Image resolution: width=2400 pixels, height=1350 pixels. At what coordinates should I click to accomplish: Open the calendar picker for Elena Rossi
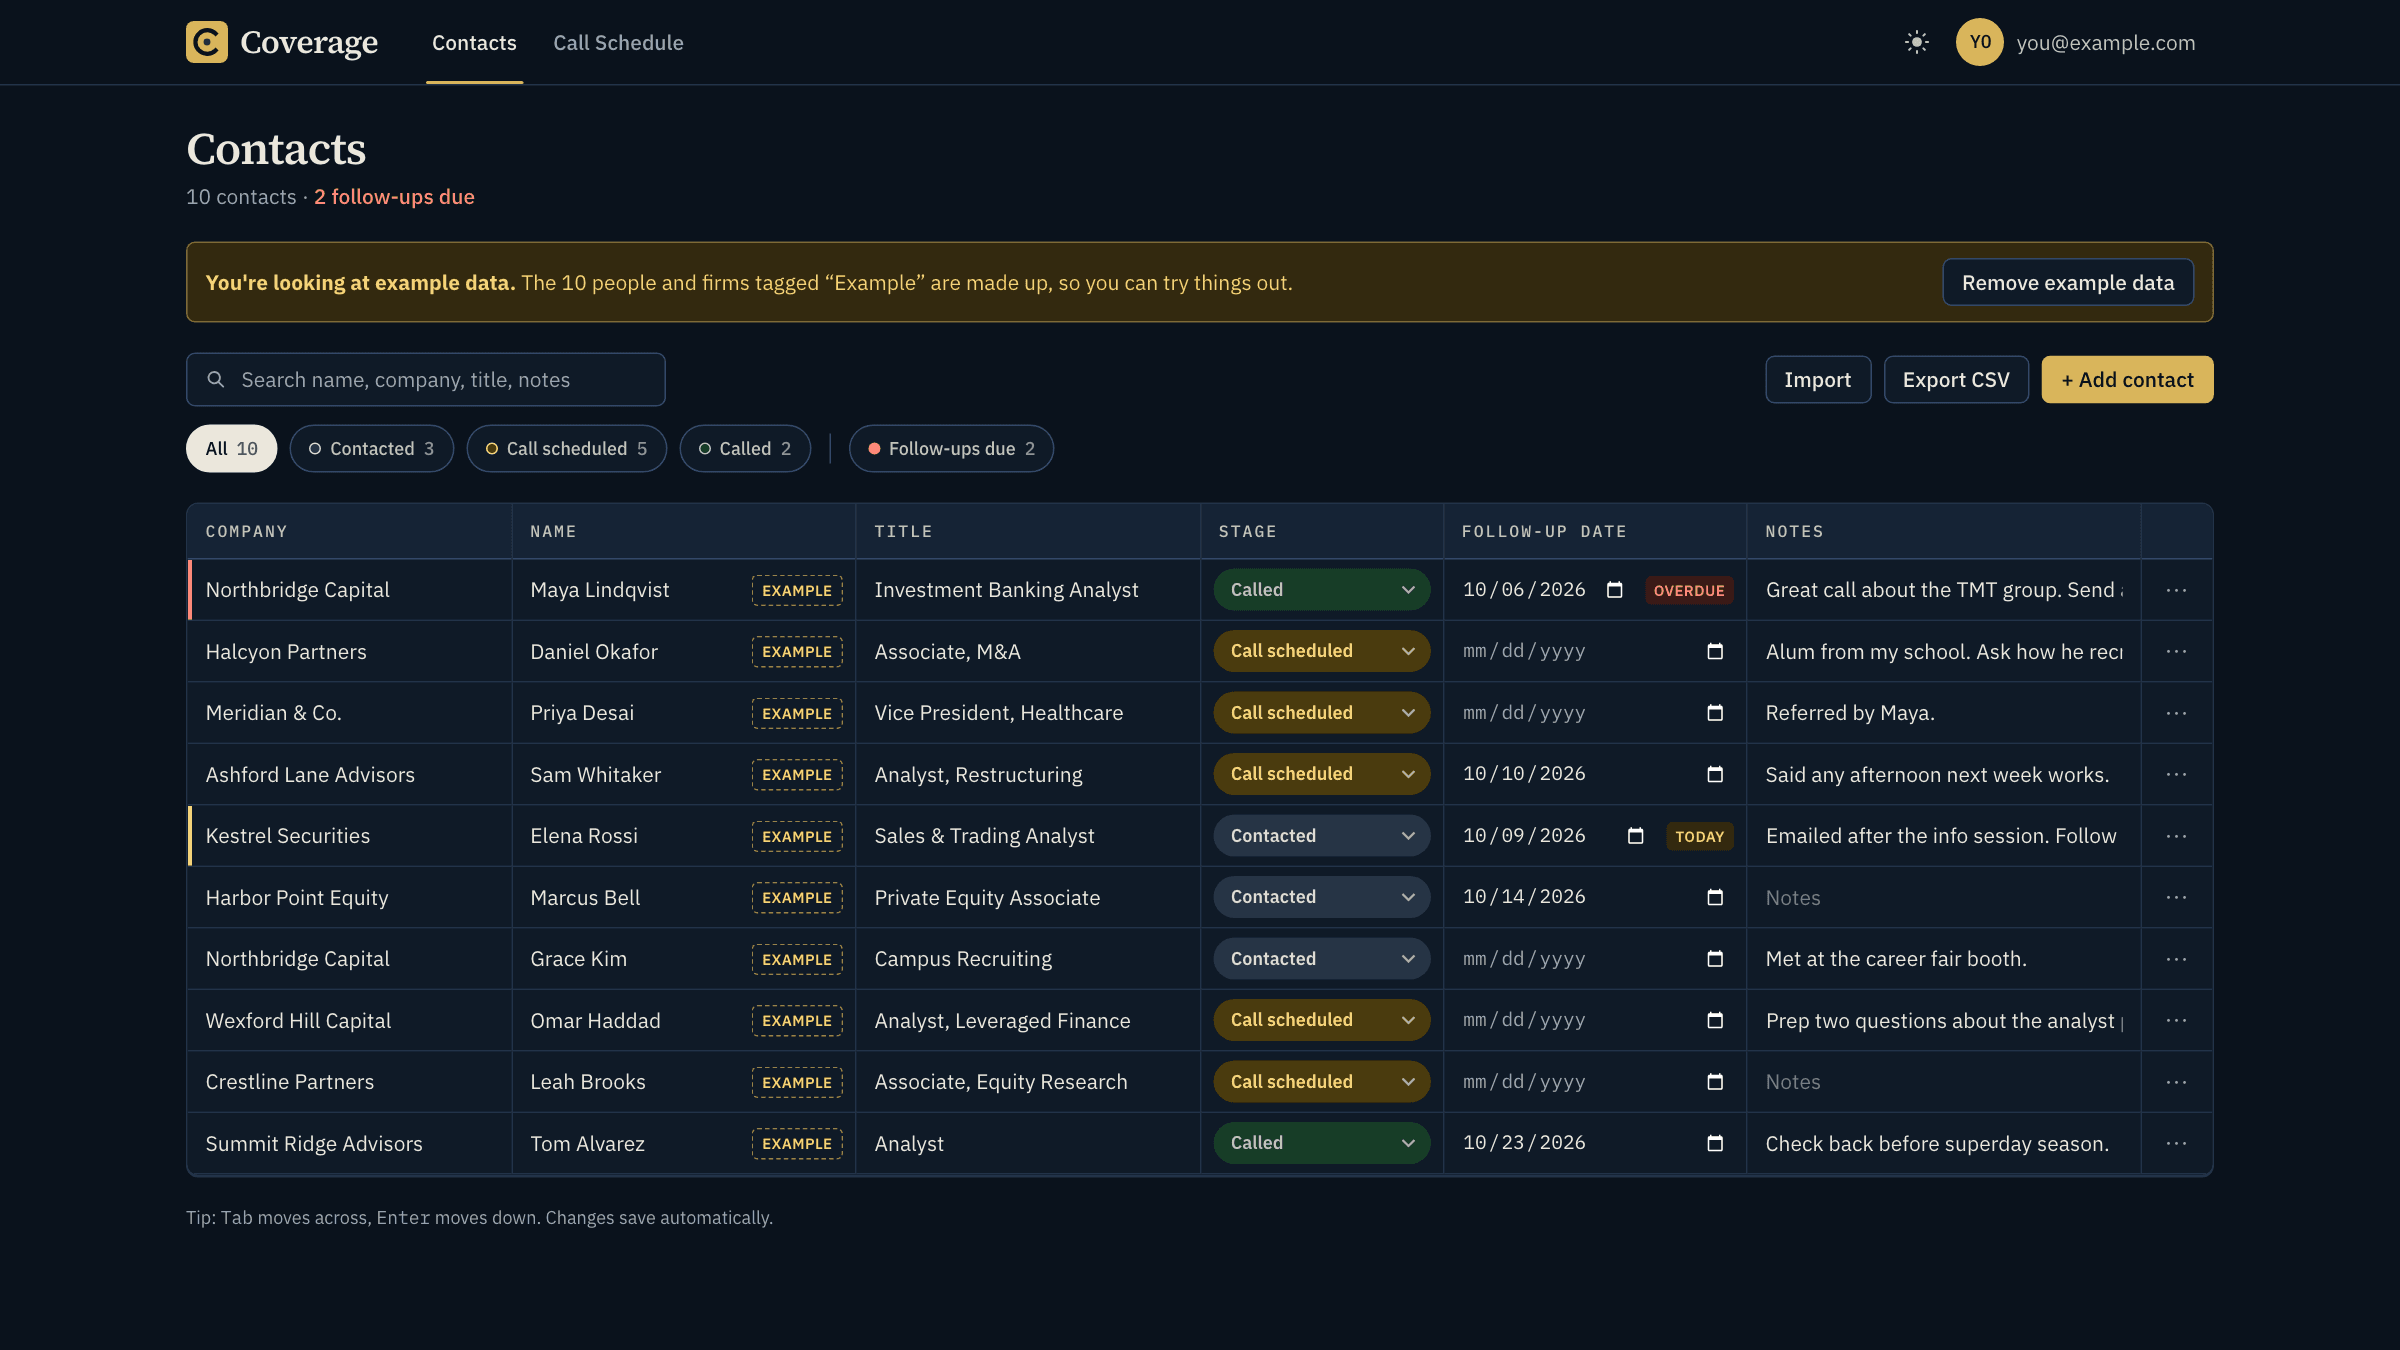pos(1635,836)
